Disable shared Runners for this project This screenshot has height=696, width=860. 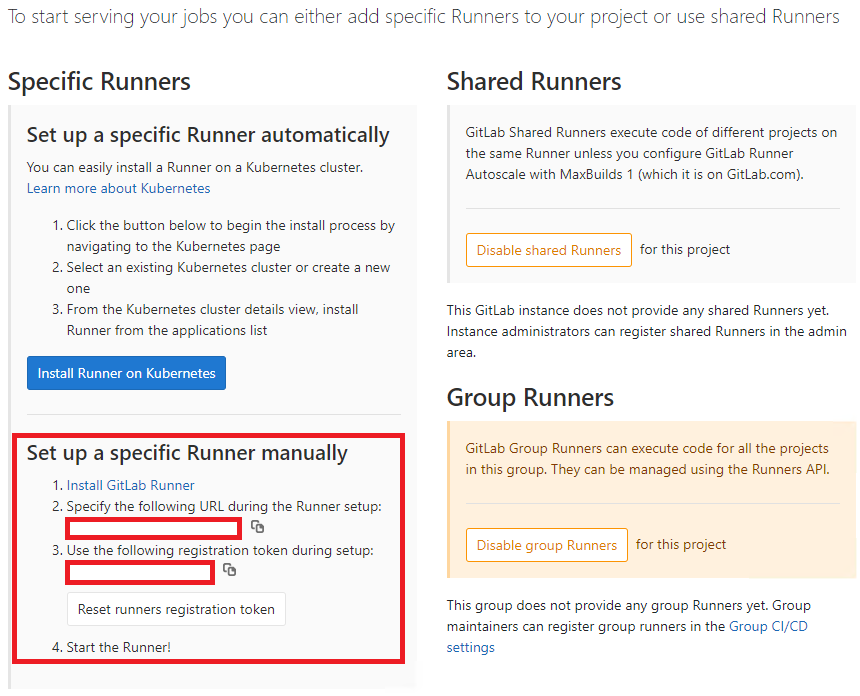tap(548, 250)
